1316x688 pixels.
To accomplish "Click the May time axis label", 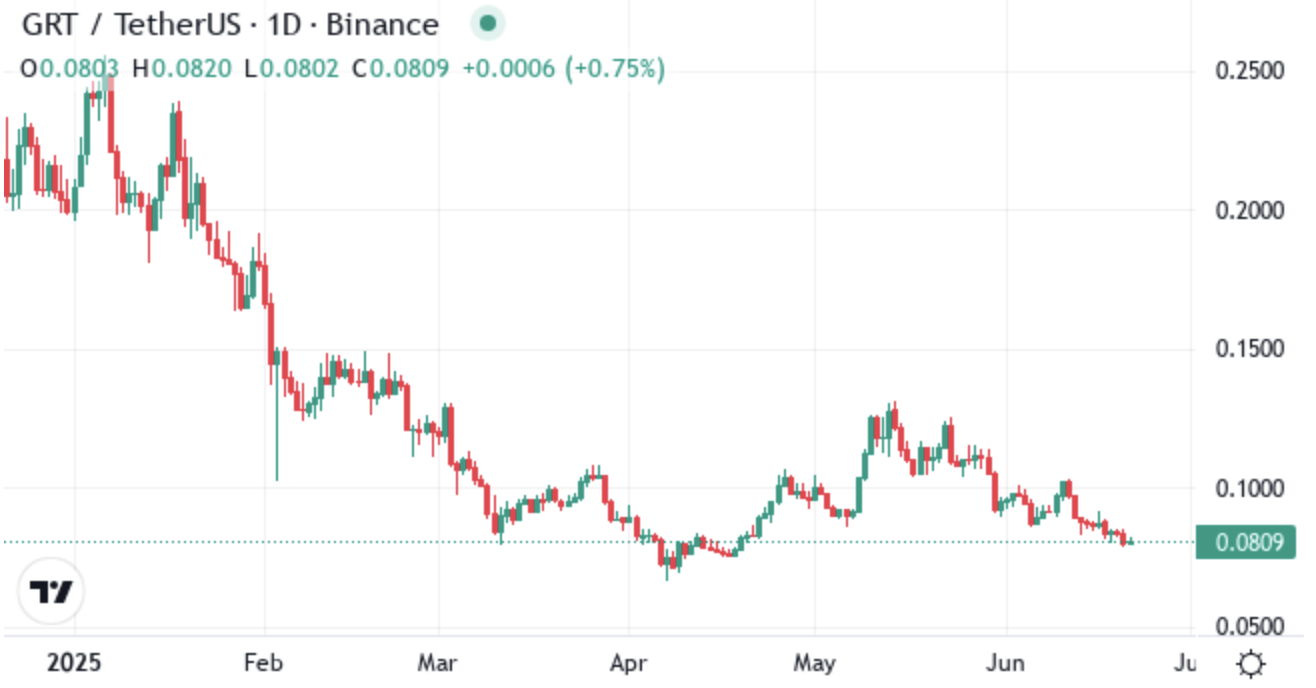I will (814, 664).
